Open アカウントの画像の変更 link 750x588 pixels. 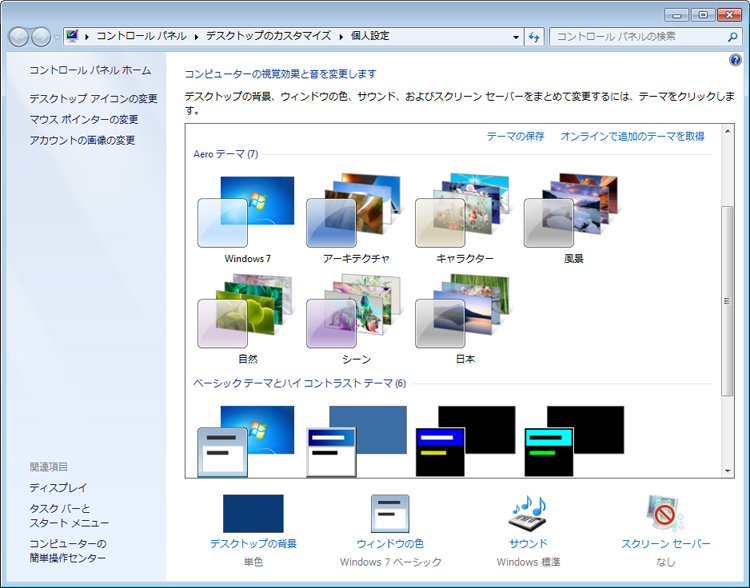click(x=82, y=140)
